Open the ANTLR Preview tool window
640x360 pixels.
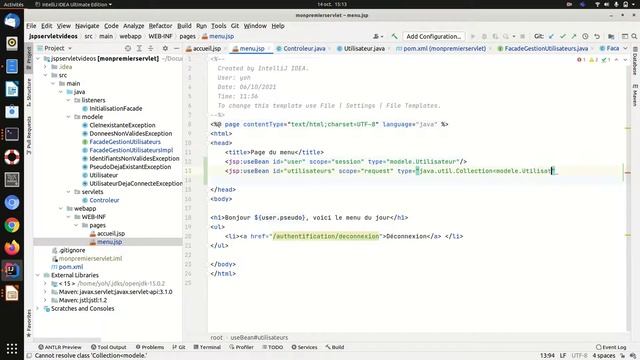(60, 347)
